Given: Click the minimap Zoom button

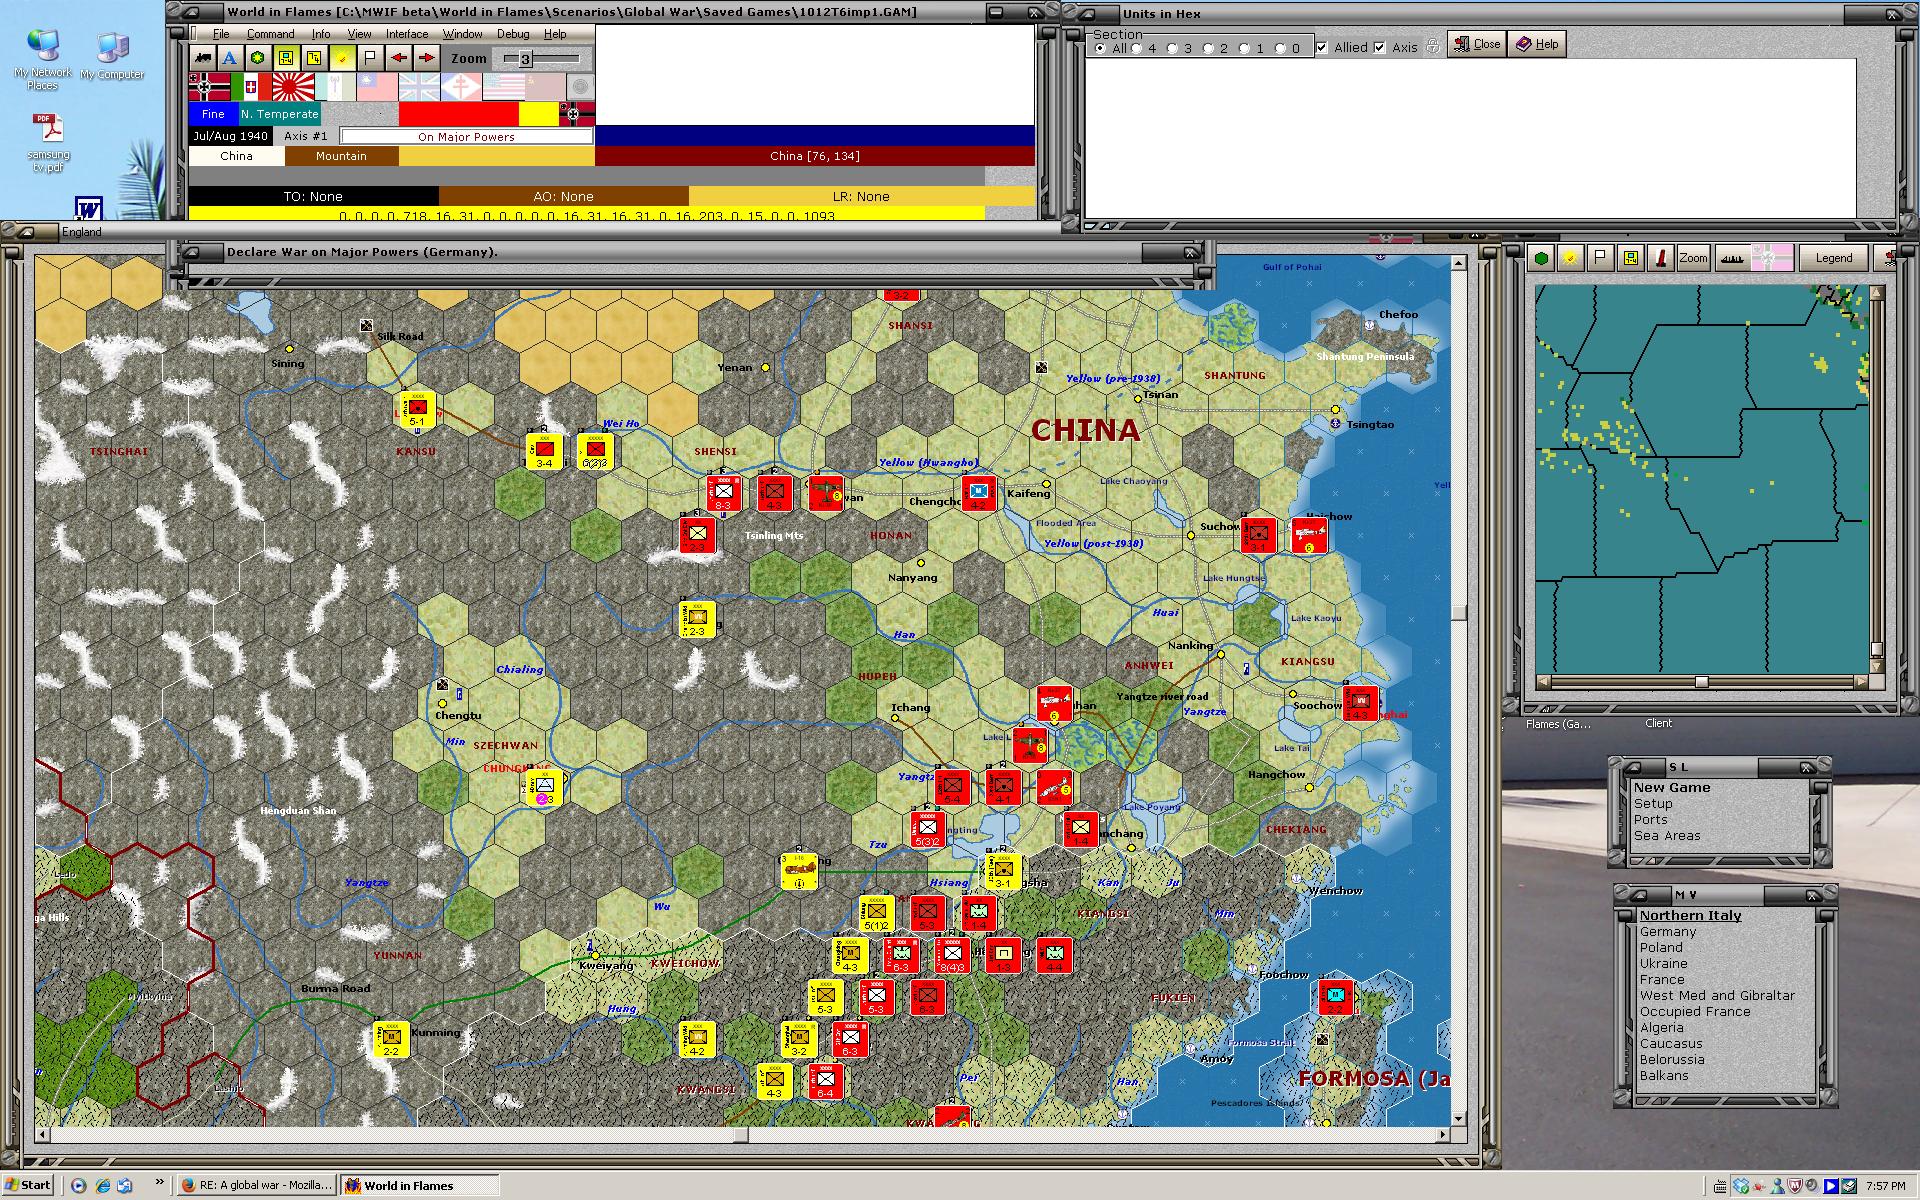Looking at the screenshot, I should pyautogui.click(x=1693, y=258).
